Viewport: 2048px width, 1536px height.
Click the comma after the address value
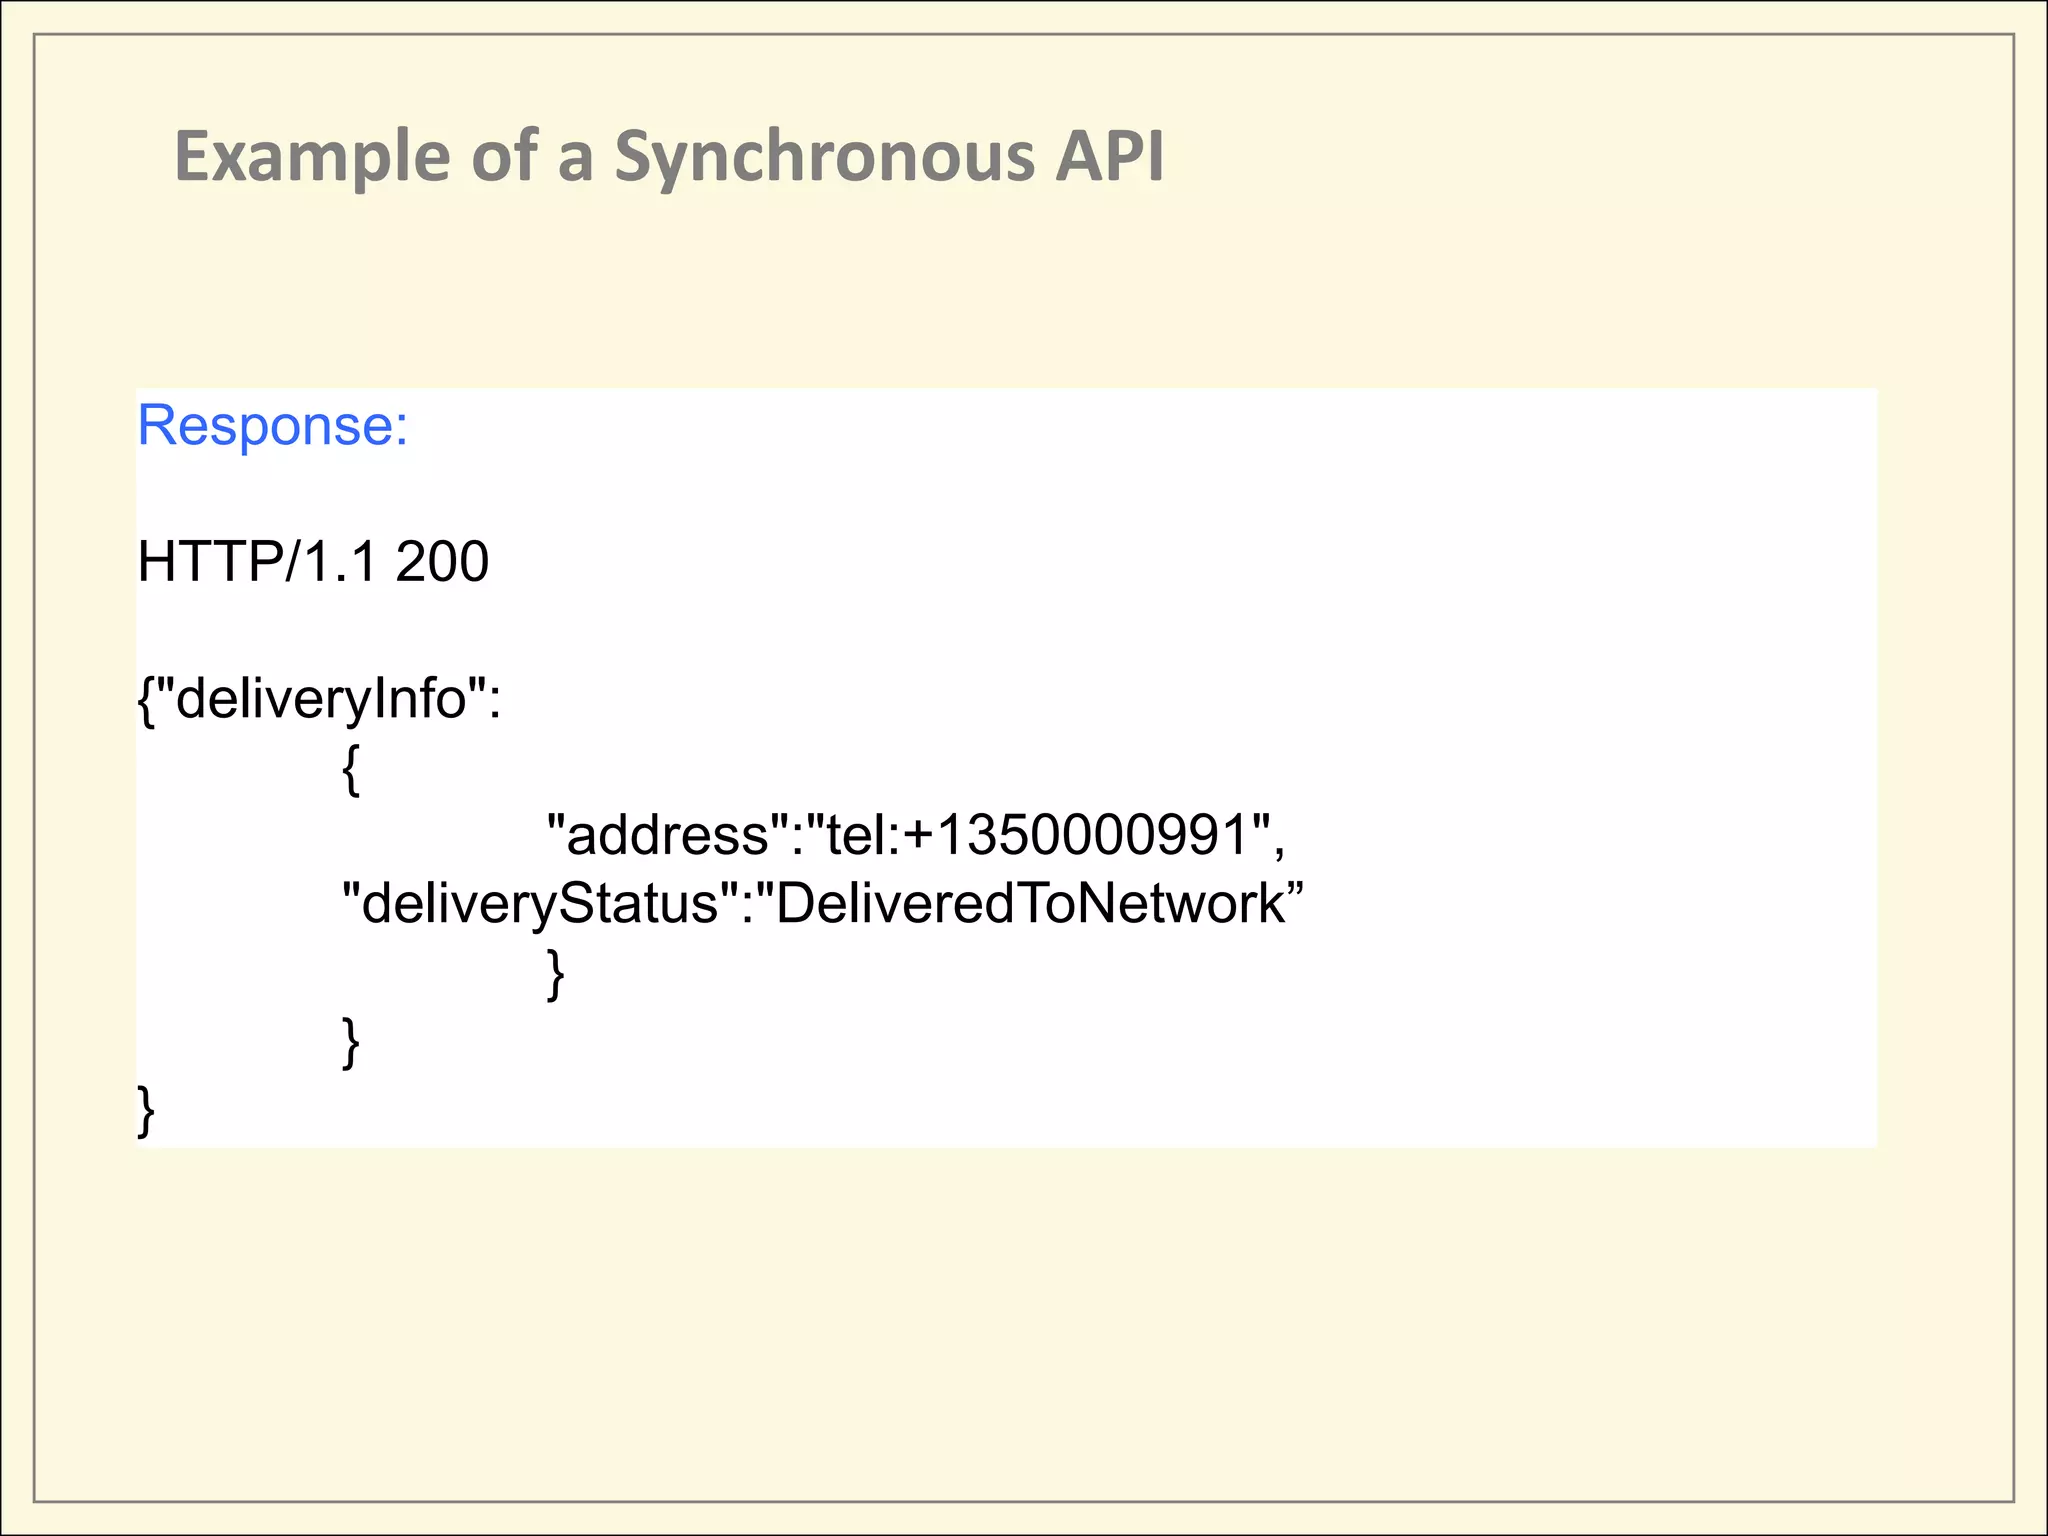(1279, 845)
